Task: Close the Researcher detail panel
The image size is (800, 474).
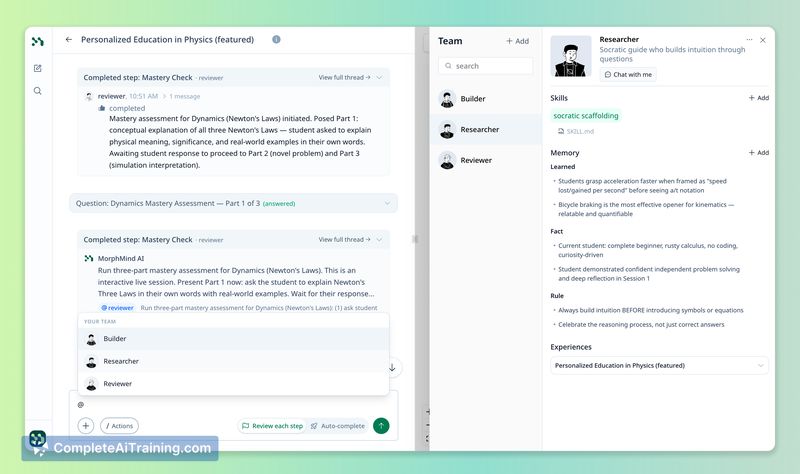Action: point(763,40)
